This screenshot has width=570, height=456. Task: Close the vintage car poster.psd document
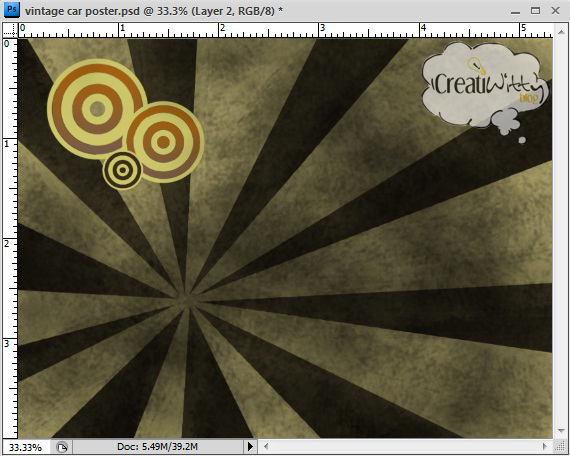pyautogui.click(x=555, y=11)
